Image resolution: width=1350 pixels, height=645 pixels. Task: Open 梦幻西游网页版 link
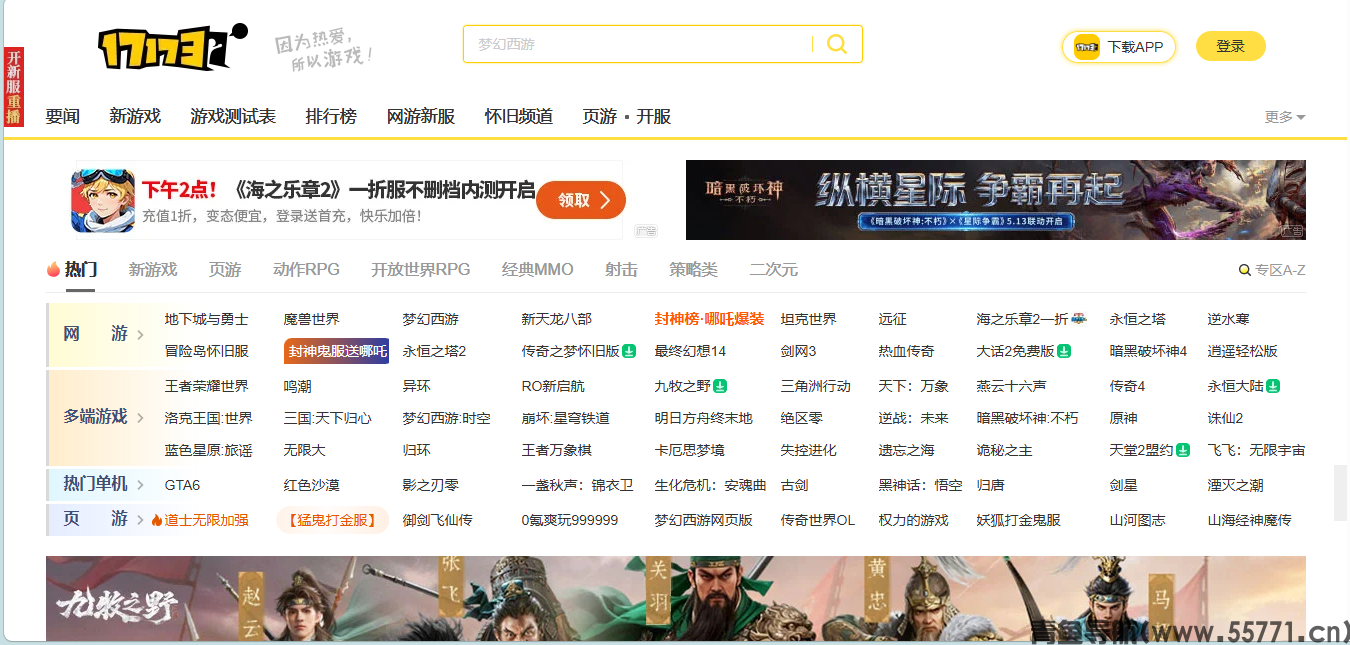pyautogui.click(x=703, y=520)
